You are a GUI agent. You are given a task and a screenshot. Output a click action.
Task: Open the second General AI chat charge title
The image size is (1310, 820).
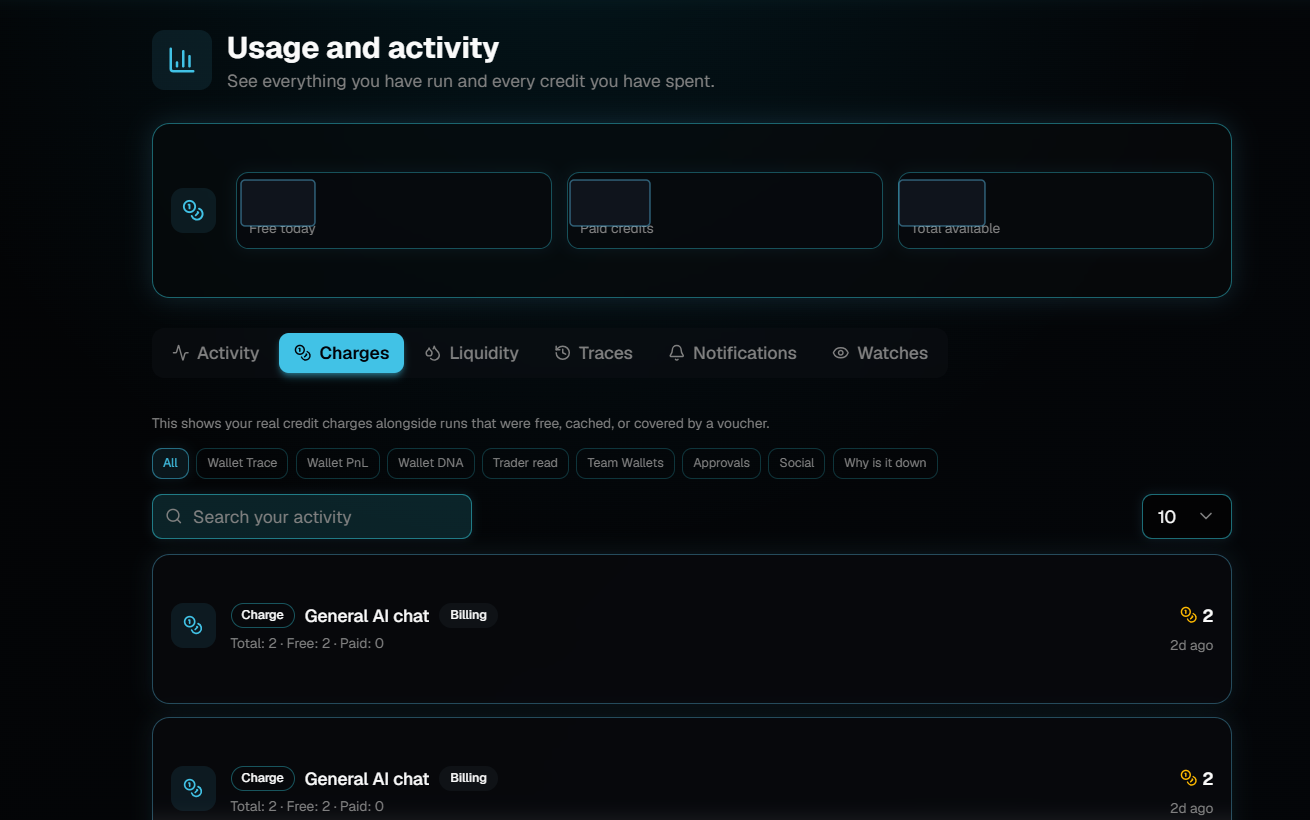point(367,779)
